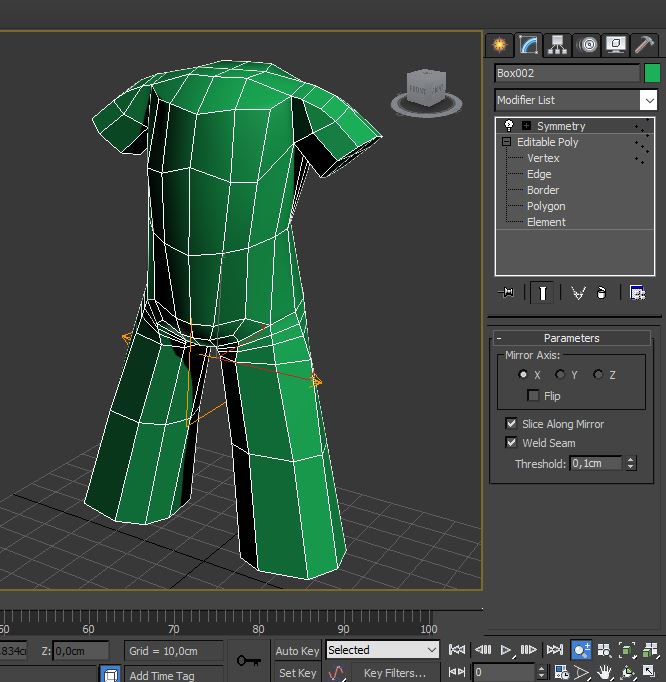Expand the Symmetry modifier plus box
666x682 pixels.
click(526, 126)
